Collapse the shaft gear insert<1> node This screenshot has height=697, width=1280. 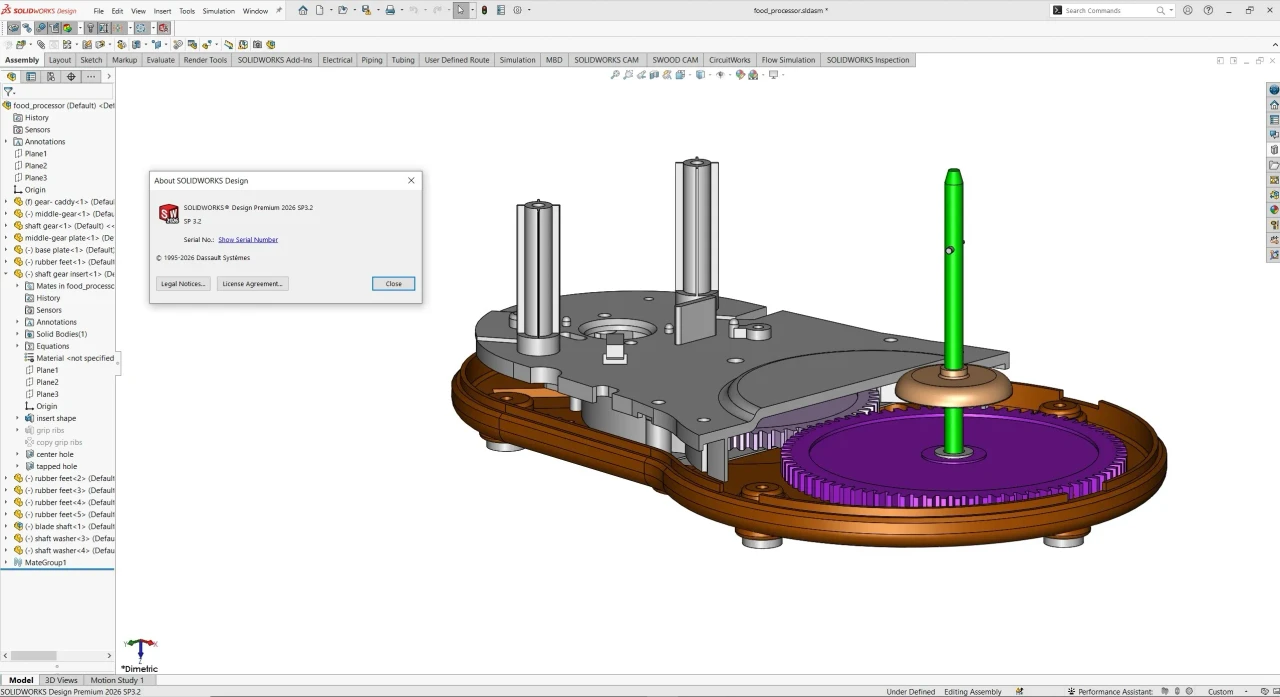pyautogui.click(x=6, y=274)
